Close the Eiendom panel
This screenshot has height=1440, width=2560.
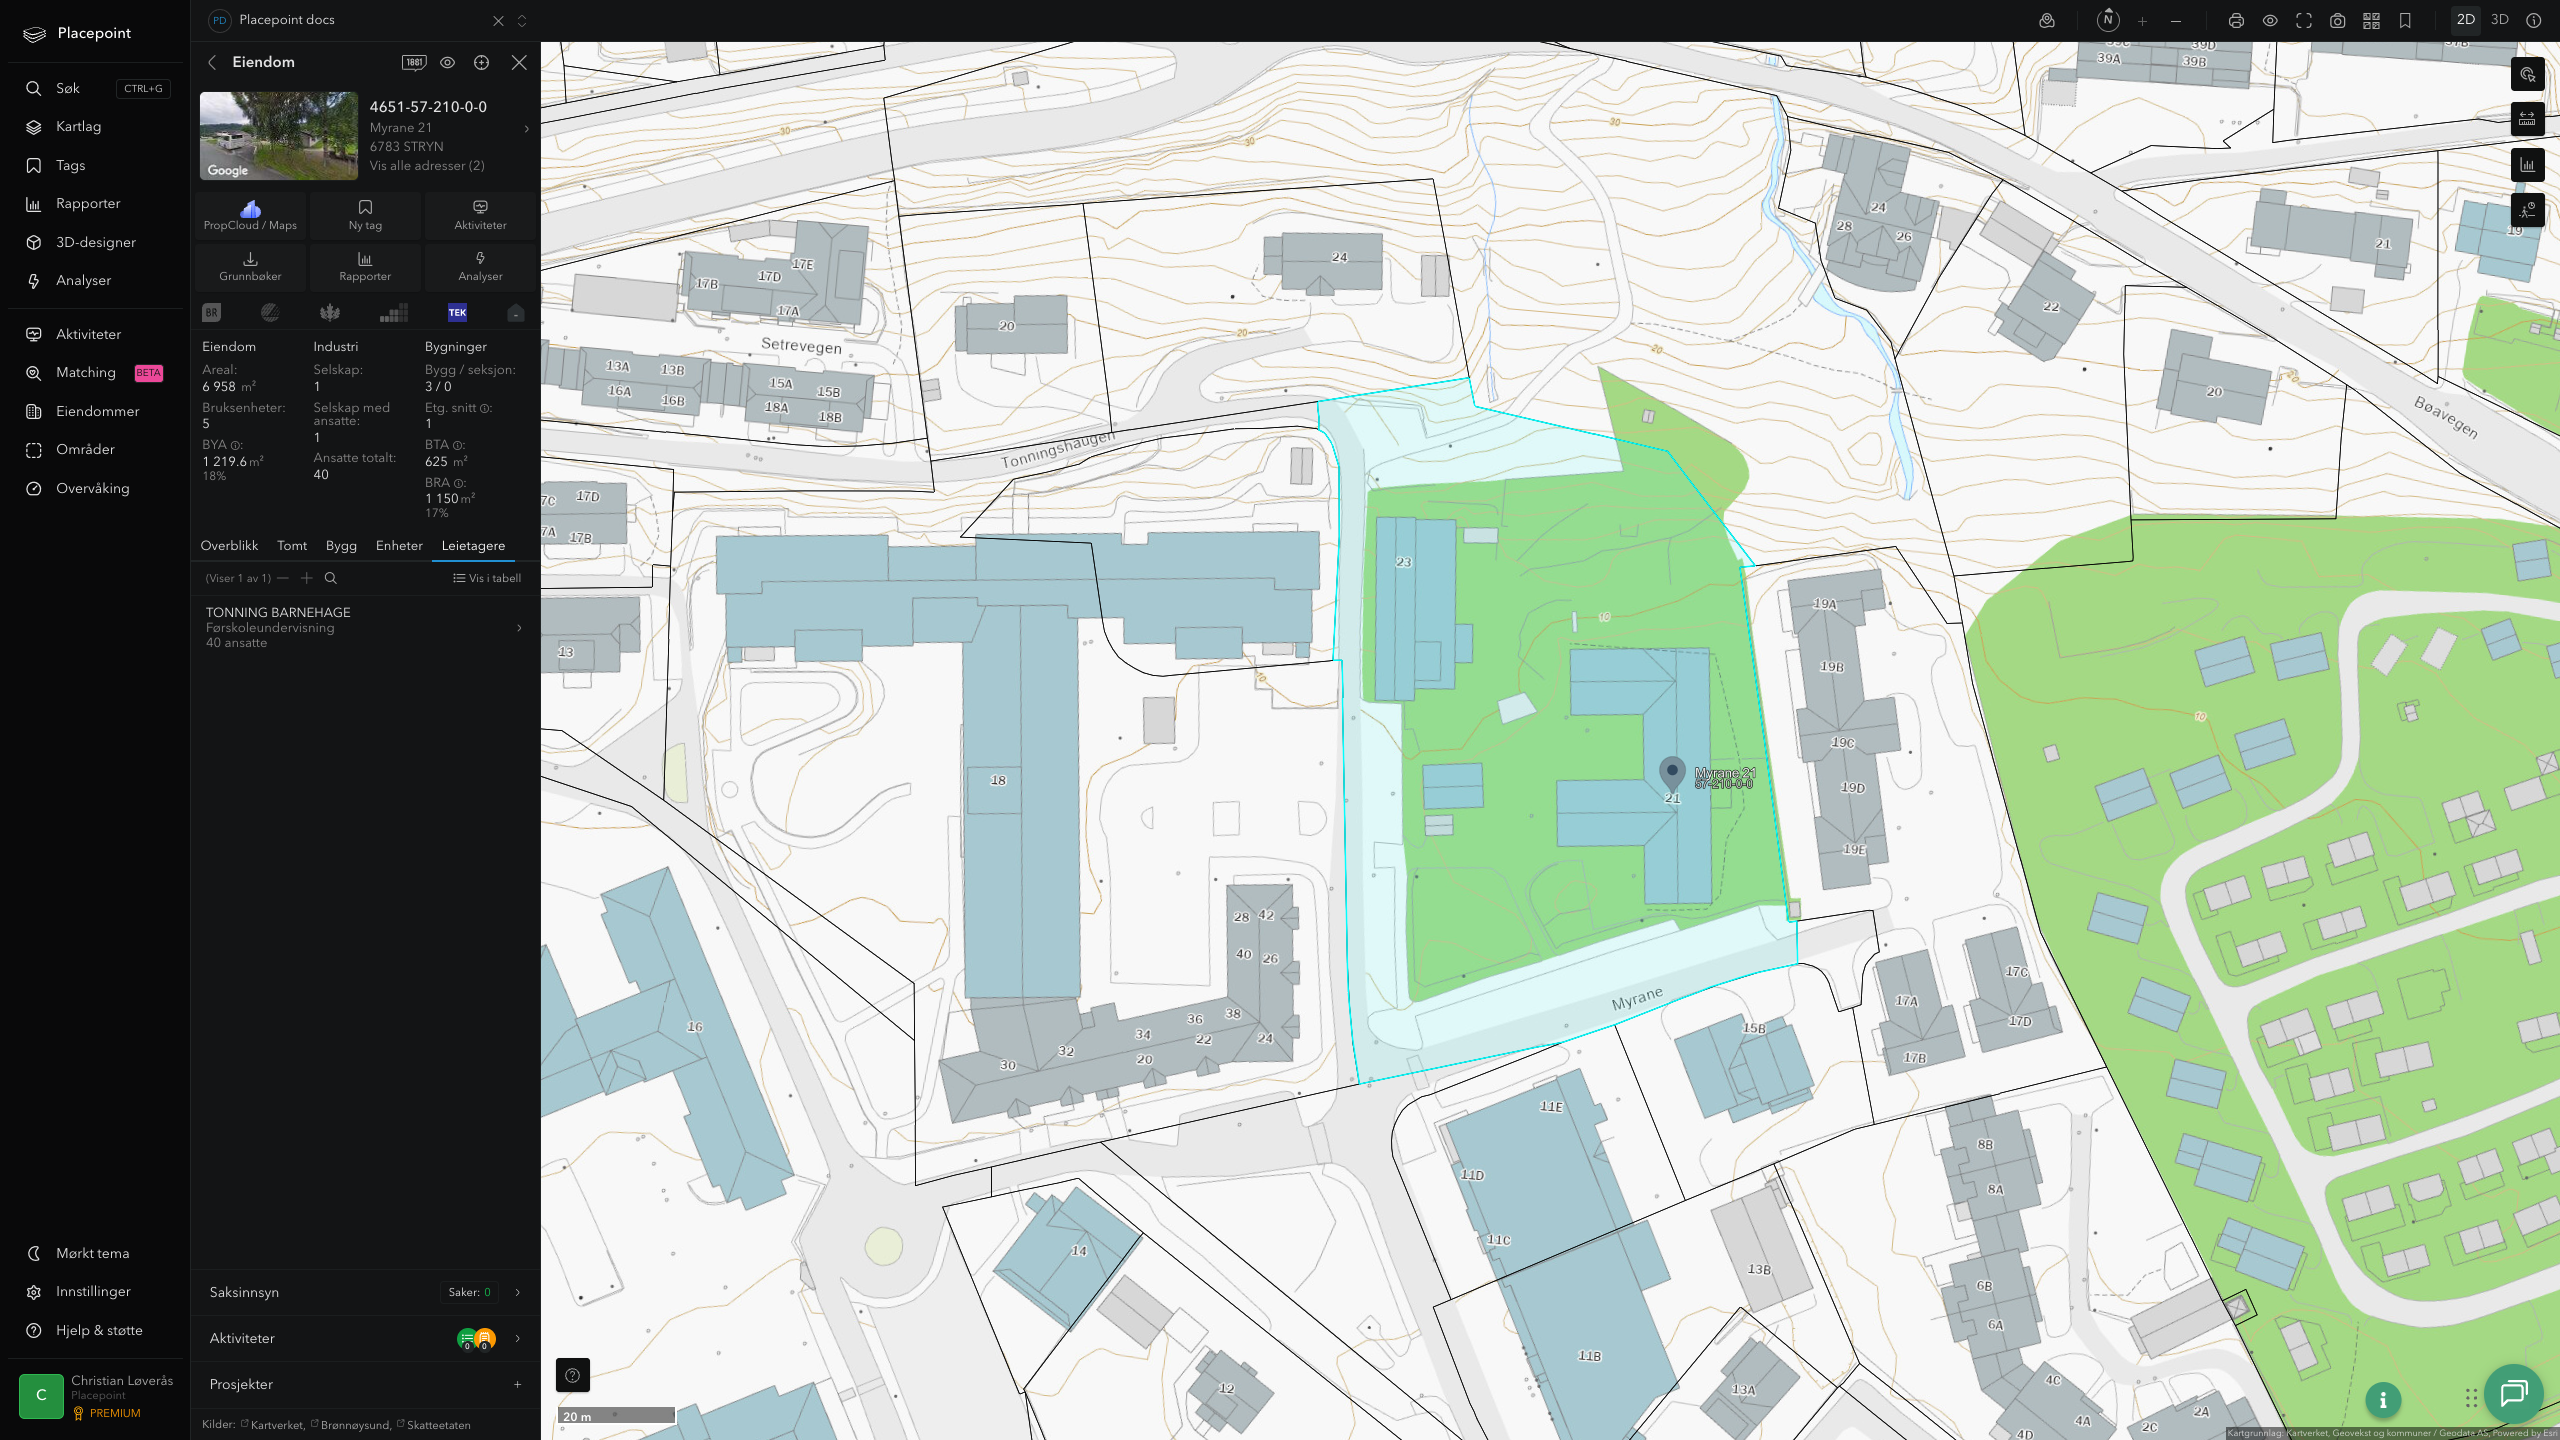click(x=519, y=62)
